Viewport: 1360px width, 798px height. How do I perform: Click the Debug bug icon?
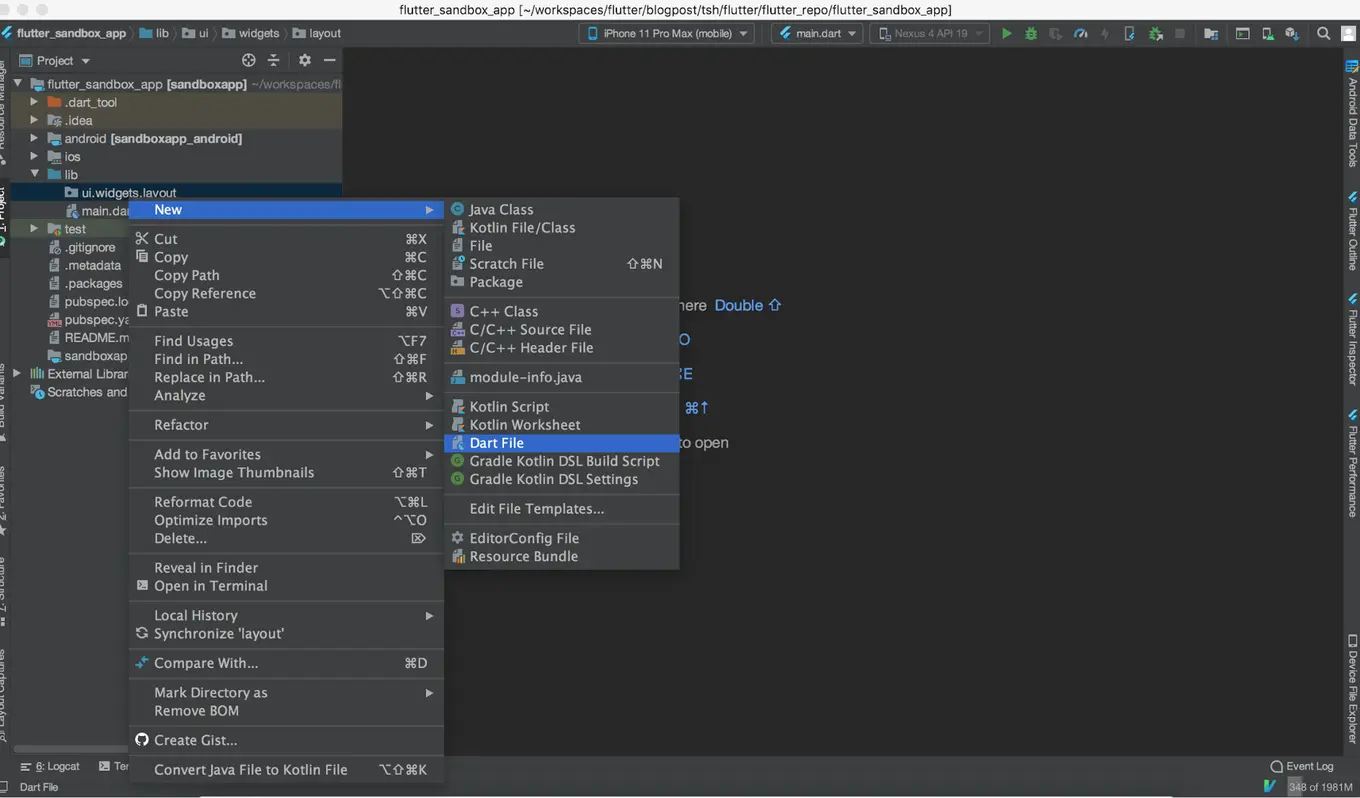point(1031,33)
